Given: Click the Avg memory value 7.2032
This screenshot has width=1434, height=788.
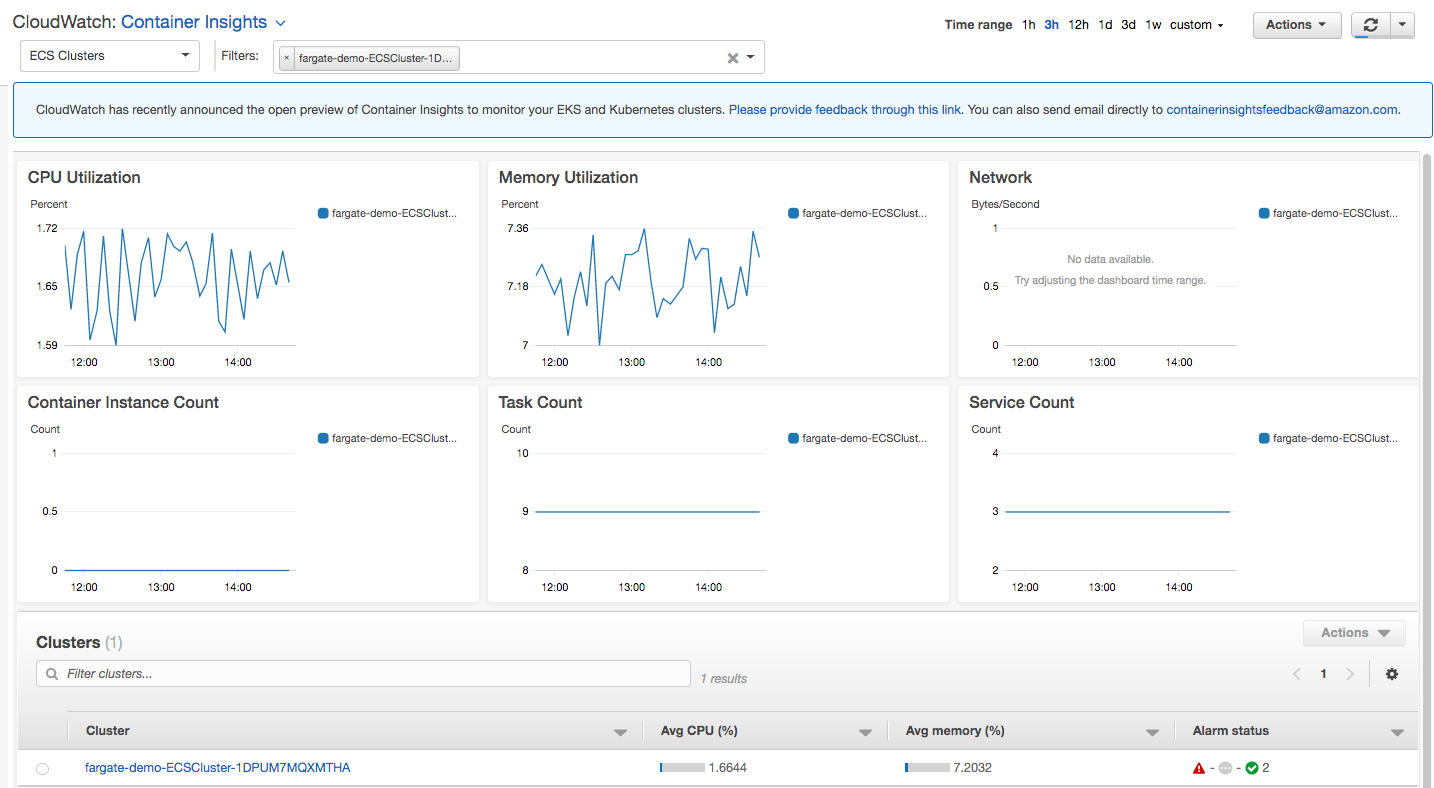Looking at the screenshot, I should [x=972, y=768].
